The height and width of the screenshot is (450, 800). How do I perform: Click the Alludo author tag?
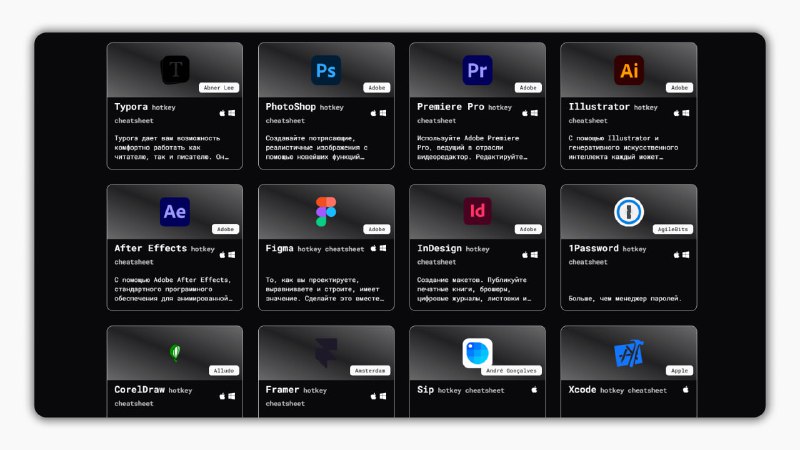coord(223,370)
